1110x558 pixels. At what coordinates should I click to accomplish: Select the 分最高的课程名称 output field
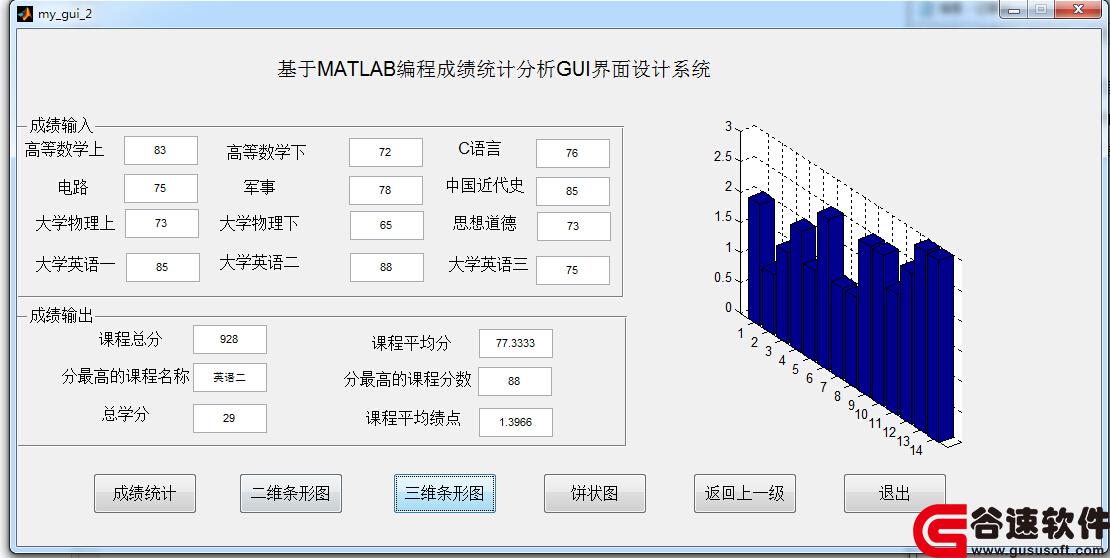click(229, 377)
